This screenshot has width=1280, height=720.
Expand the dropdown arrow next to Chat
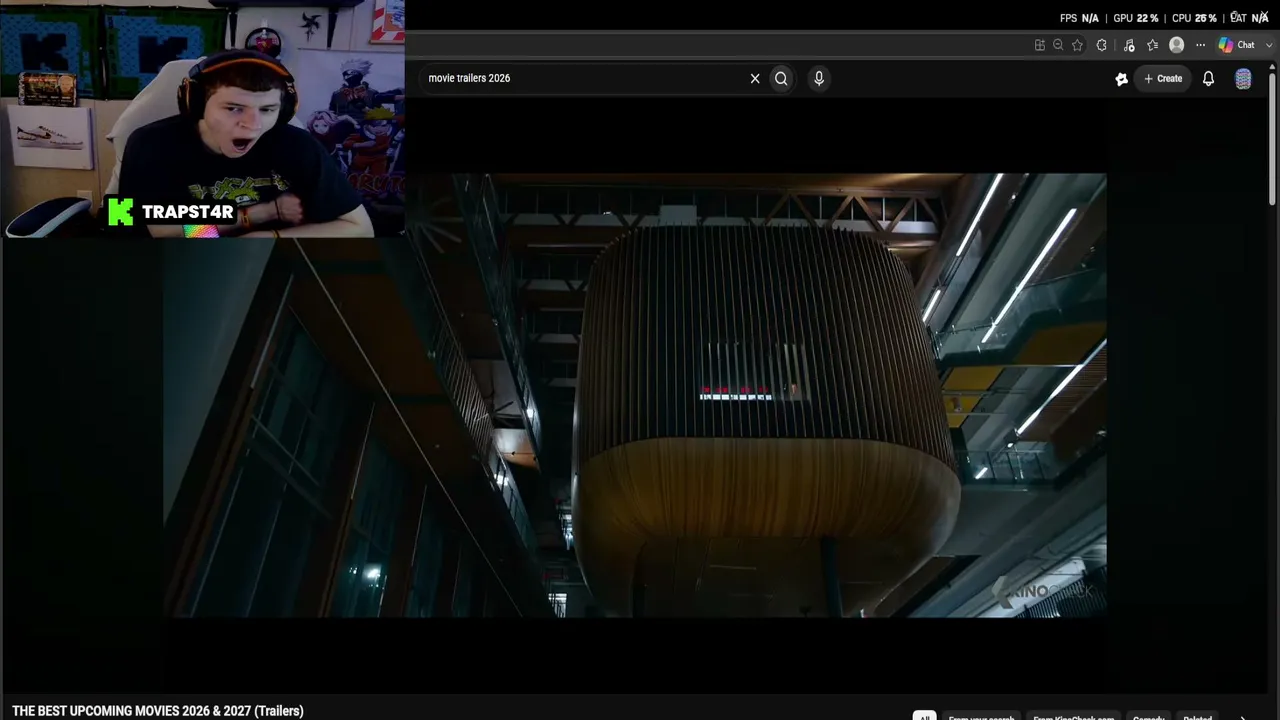coord(1270,45)
